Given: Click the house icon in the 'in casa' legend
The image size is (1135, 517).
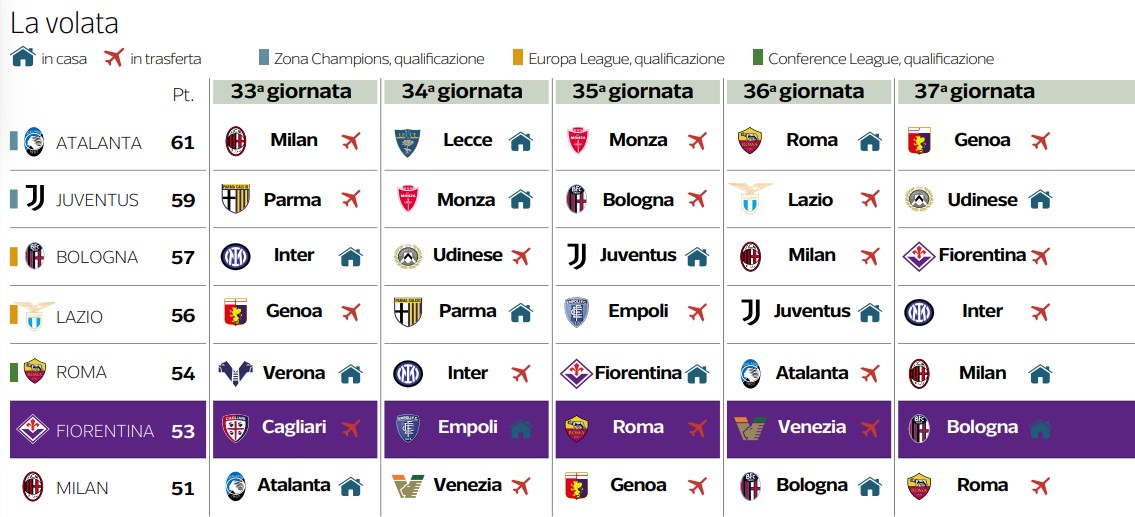Looking at the screenshot, I should click(23, 56).
